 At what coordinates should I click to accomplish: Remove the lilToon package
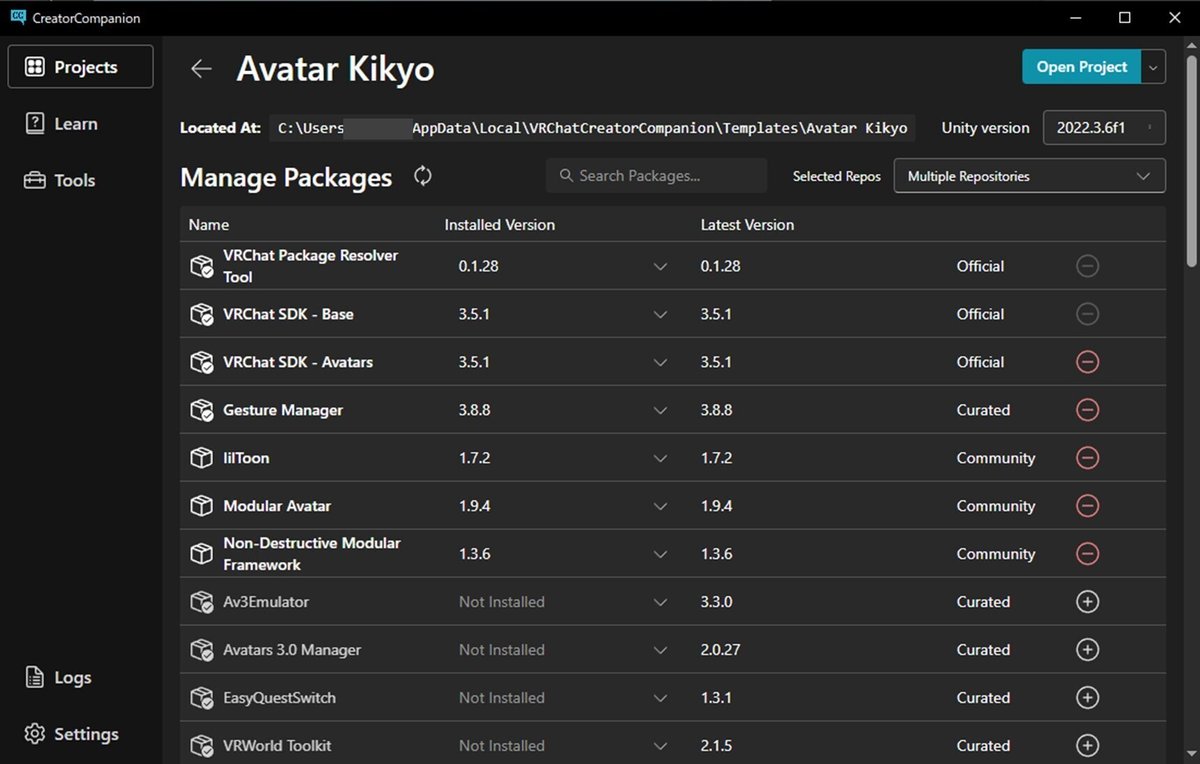pyautogui.click(x=1087, y=458)
